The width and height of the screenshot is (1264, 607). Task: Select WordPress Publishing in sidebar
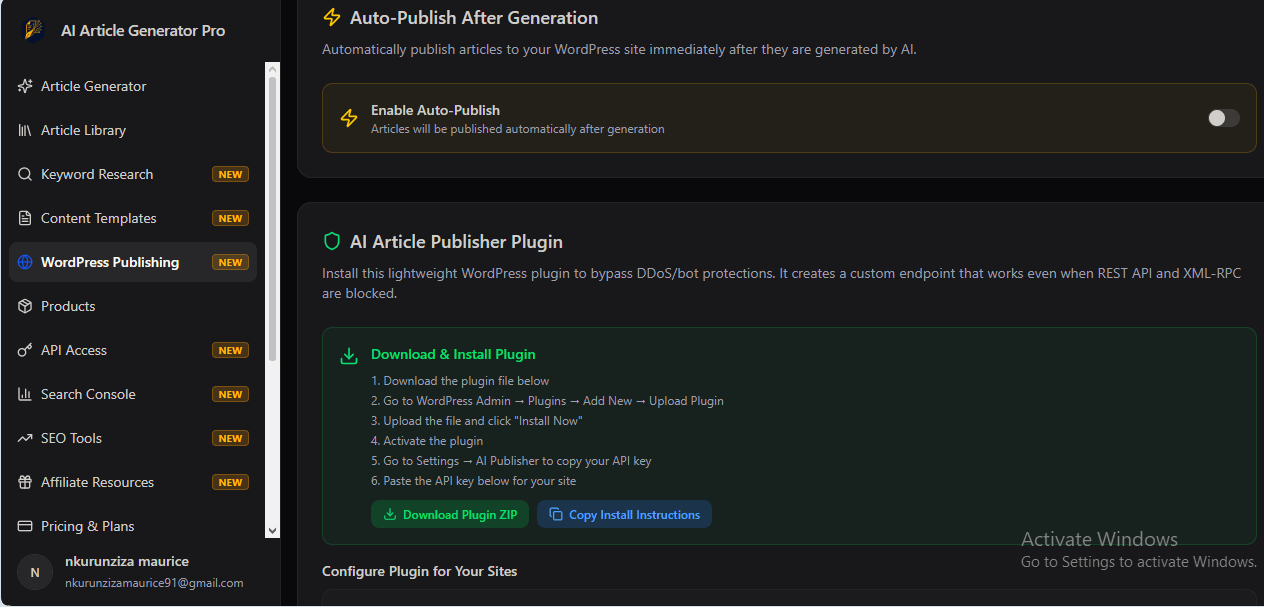[x=133, y=262]
